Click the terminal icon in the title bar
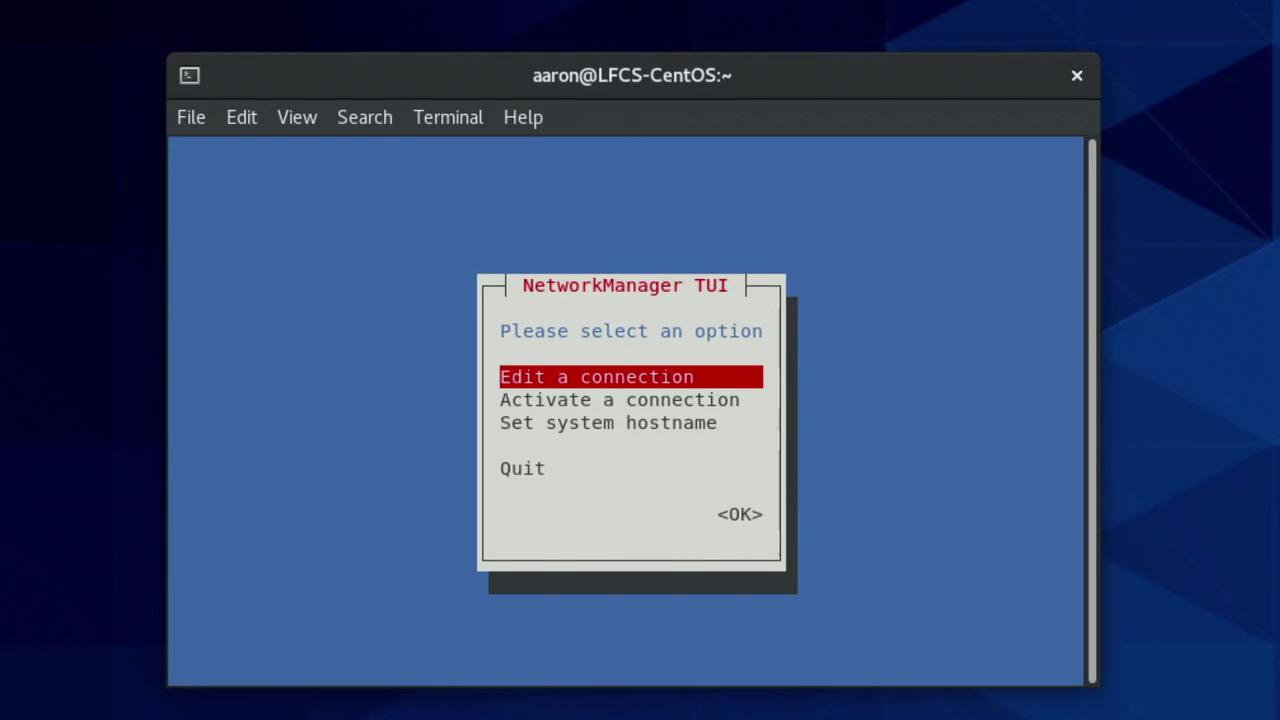 pos(190,75)
